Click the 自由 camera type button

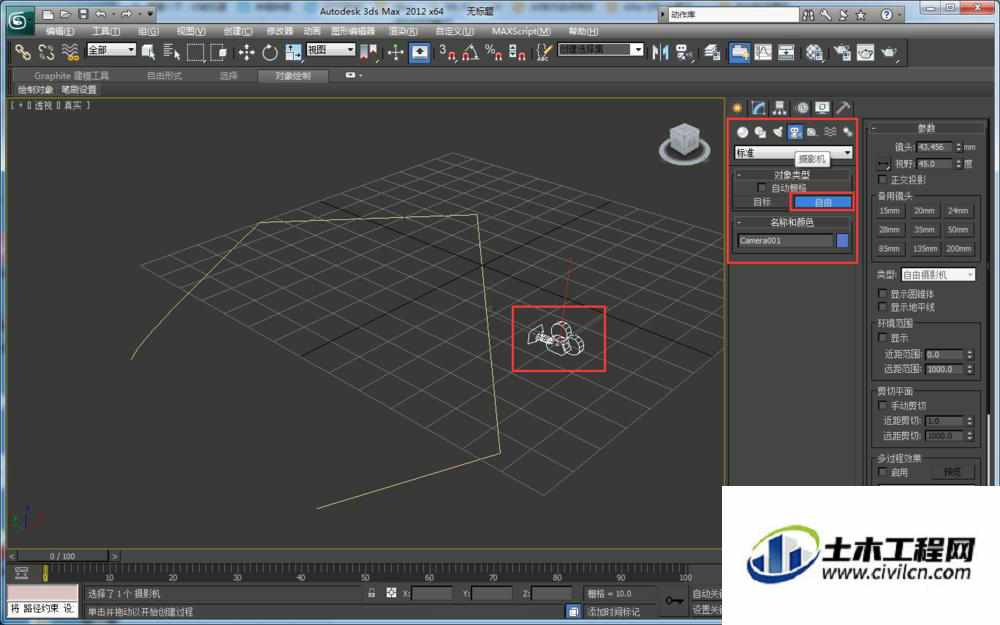pyautogui.click(x=823, y=202)
